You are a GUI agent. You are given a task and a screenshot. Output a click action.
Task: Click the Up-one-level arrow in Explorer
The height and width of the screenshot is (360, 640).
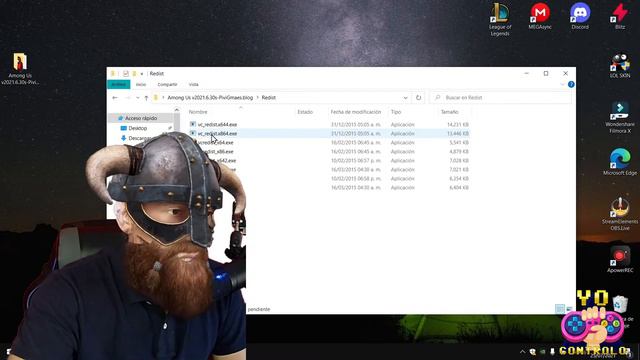pos(146,98)
